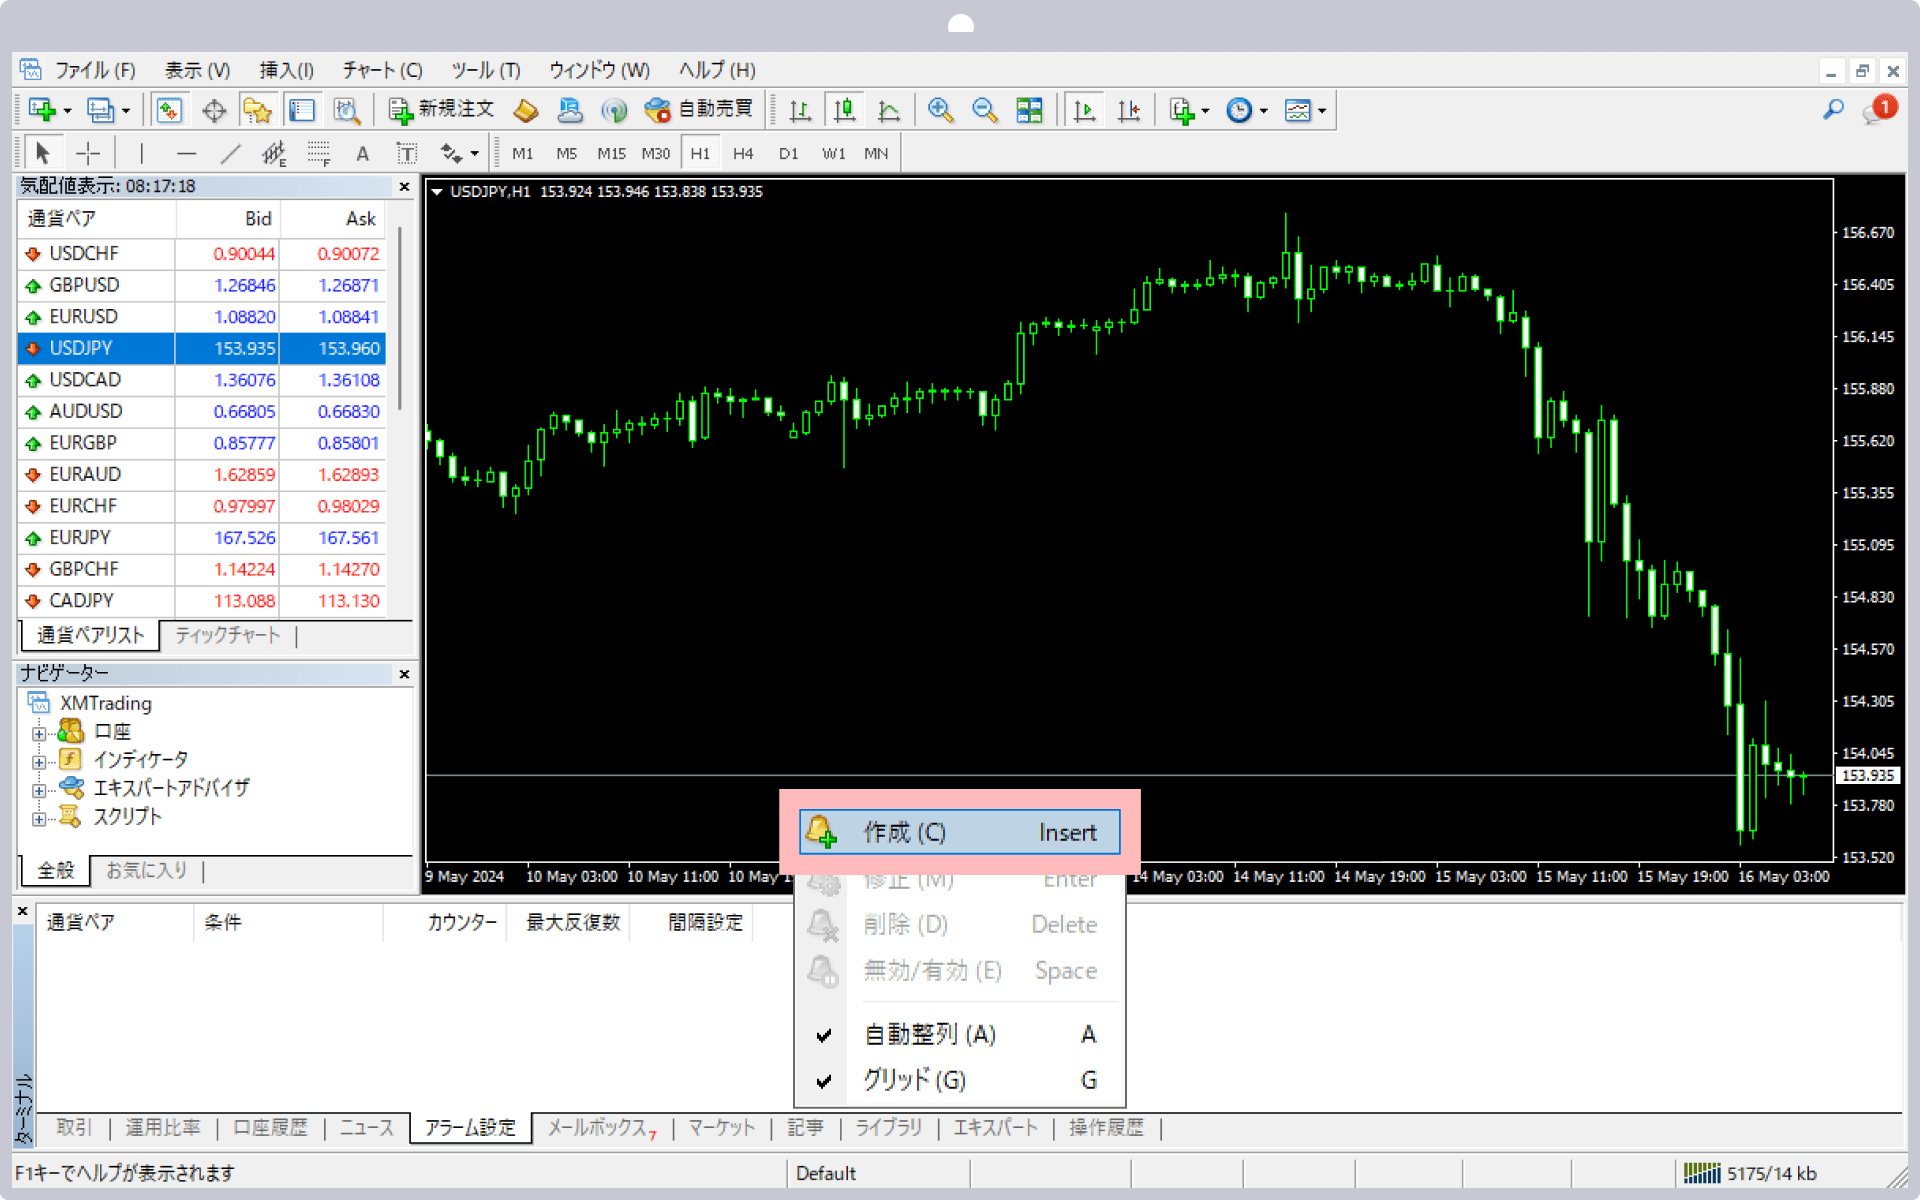Select 作成 (C) in context menu

coord(960,832)
